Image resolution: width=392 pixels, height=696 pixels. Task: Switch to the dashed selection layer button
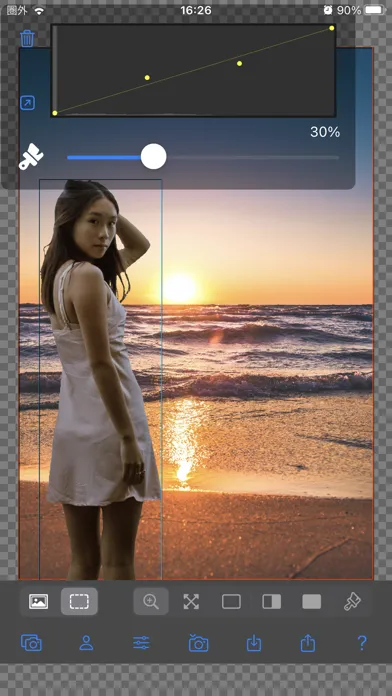click(79, 601)
